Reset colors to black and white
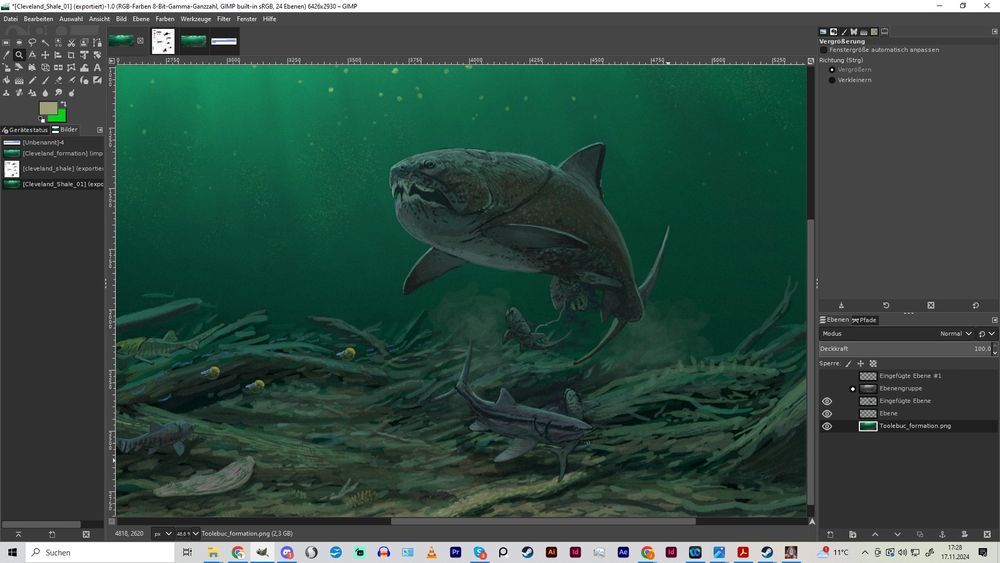 coord(42,119)
